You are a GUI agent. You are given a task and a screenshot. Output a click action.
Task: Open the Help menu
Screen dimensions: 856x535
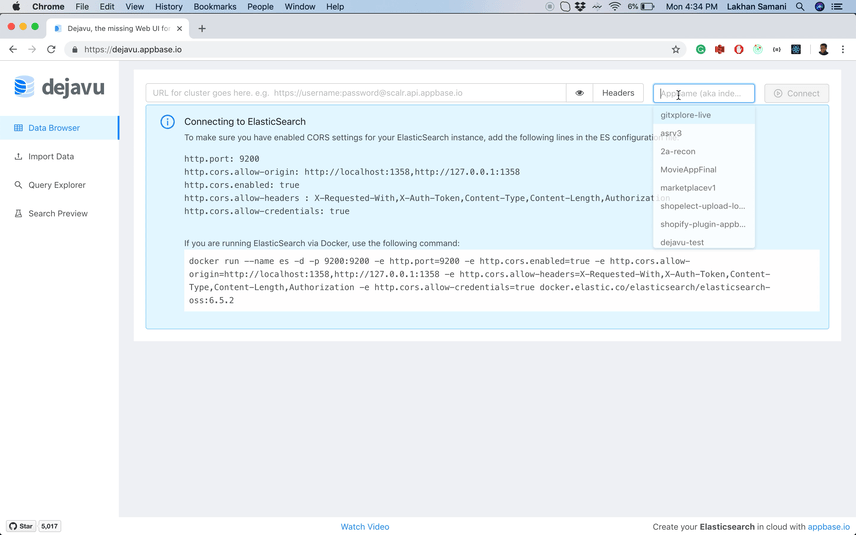(335, 7)
